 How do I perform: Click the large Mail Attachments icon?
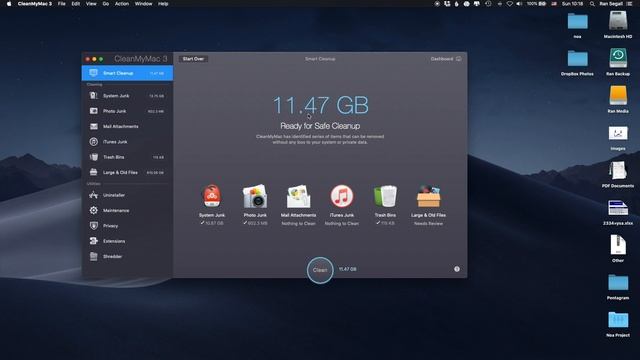click(x=298, y=196)
